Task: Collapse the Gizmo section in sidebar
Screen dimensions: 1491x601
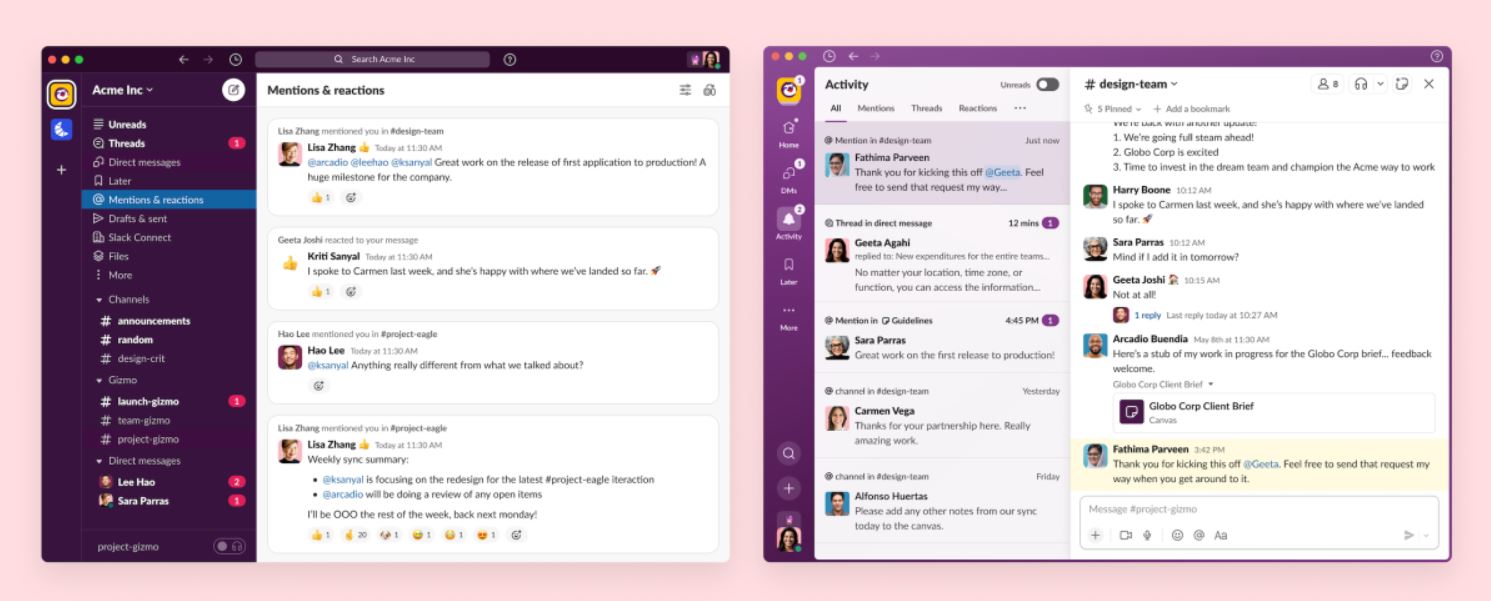Action: pos(99,380)
